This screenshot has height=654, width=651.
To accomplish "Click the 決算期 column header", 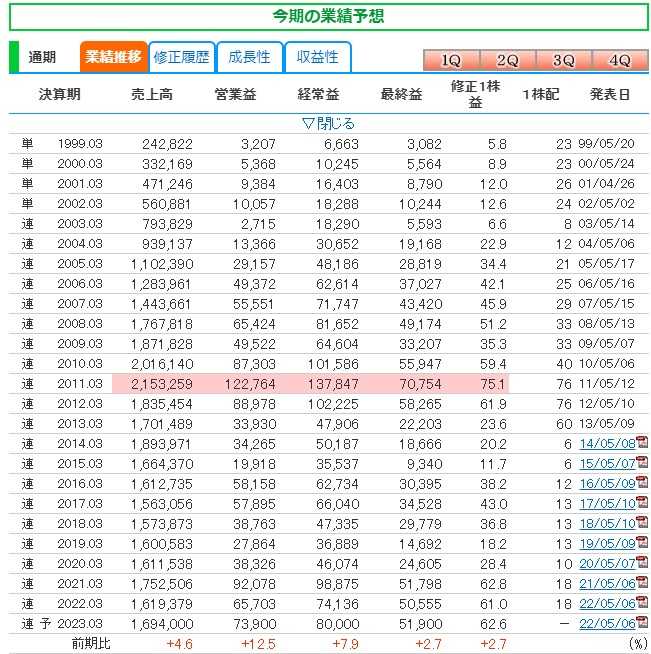I will pos(60,95).
